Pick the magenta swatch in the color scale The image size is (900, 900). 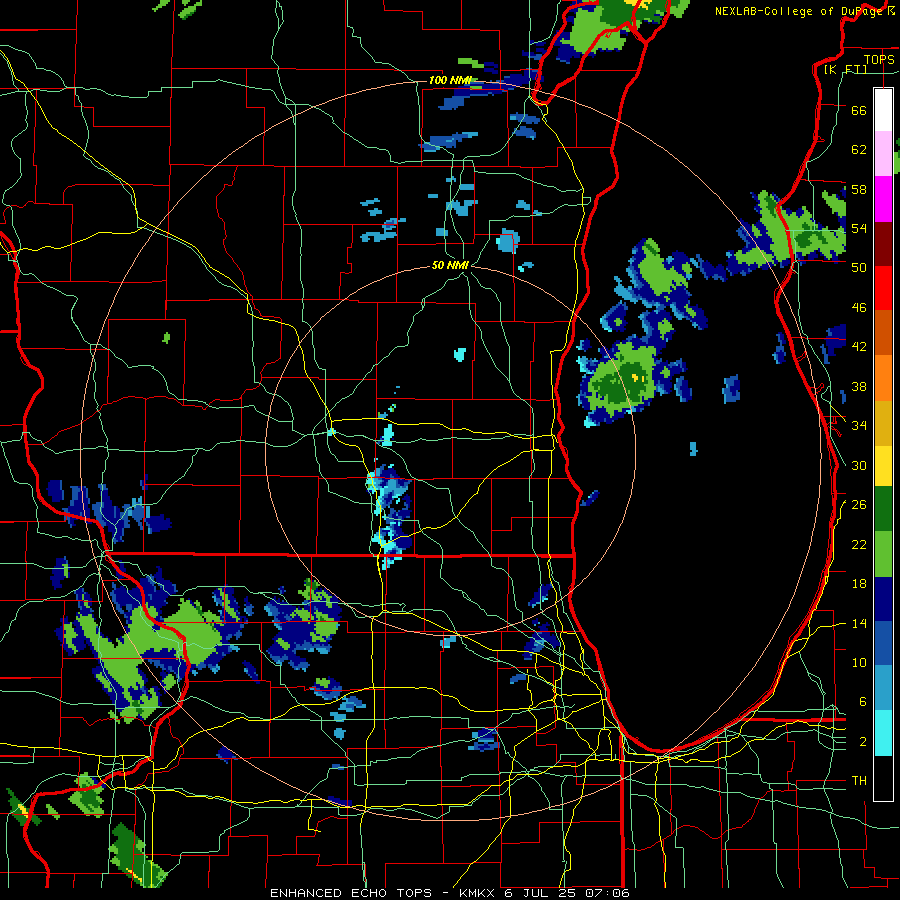[883, 199]
